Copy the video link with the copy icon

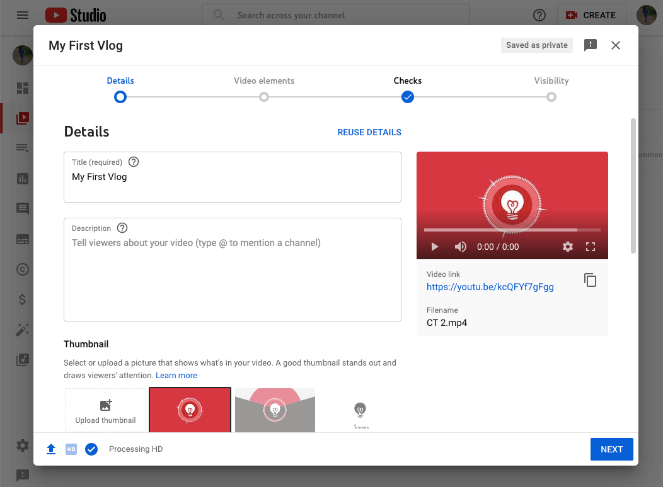(590, 280)
